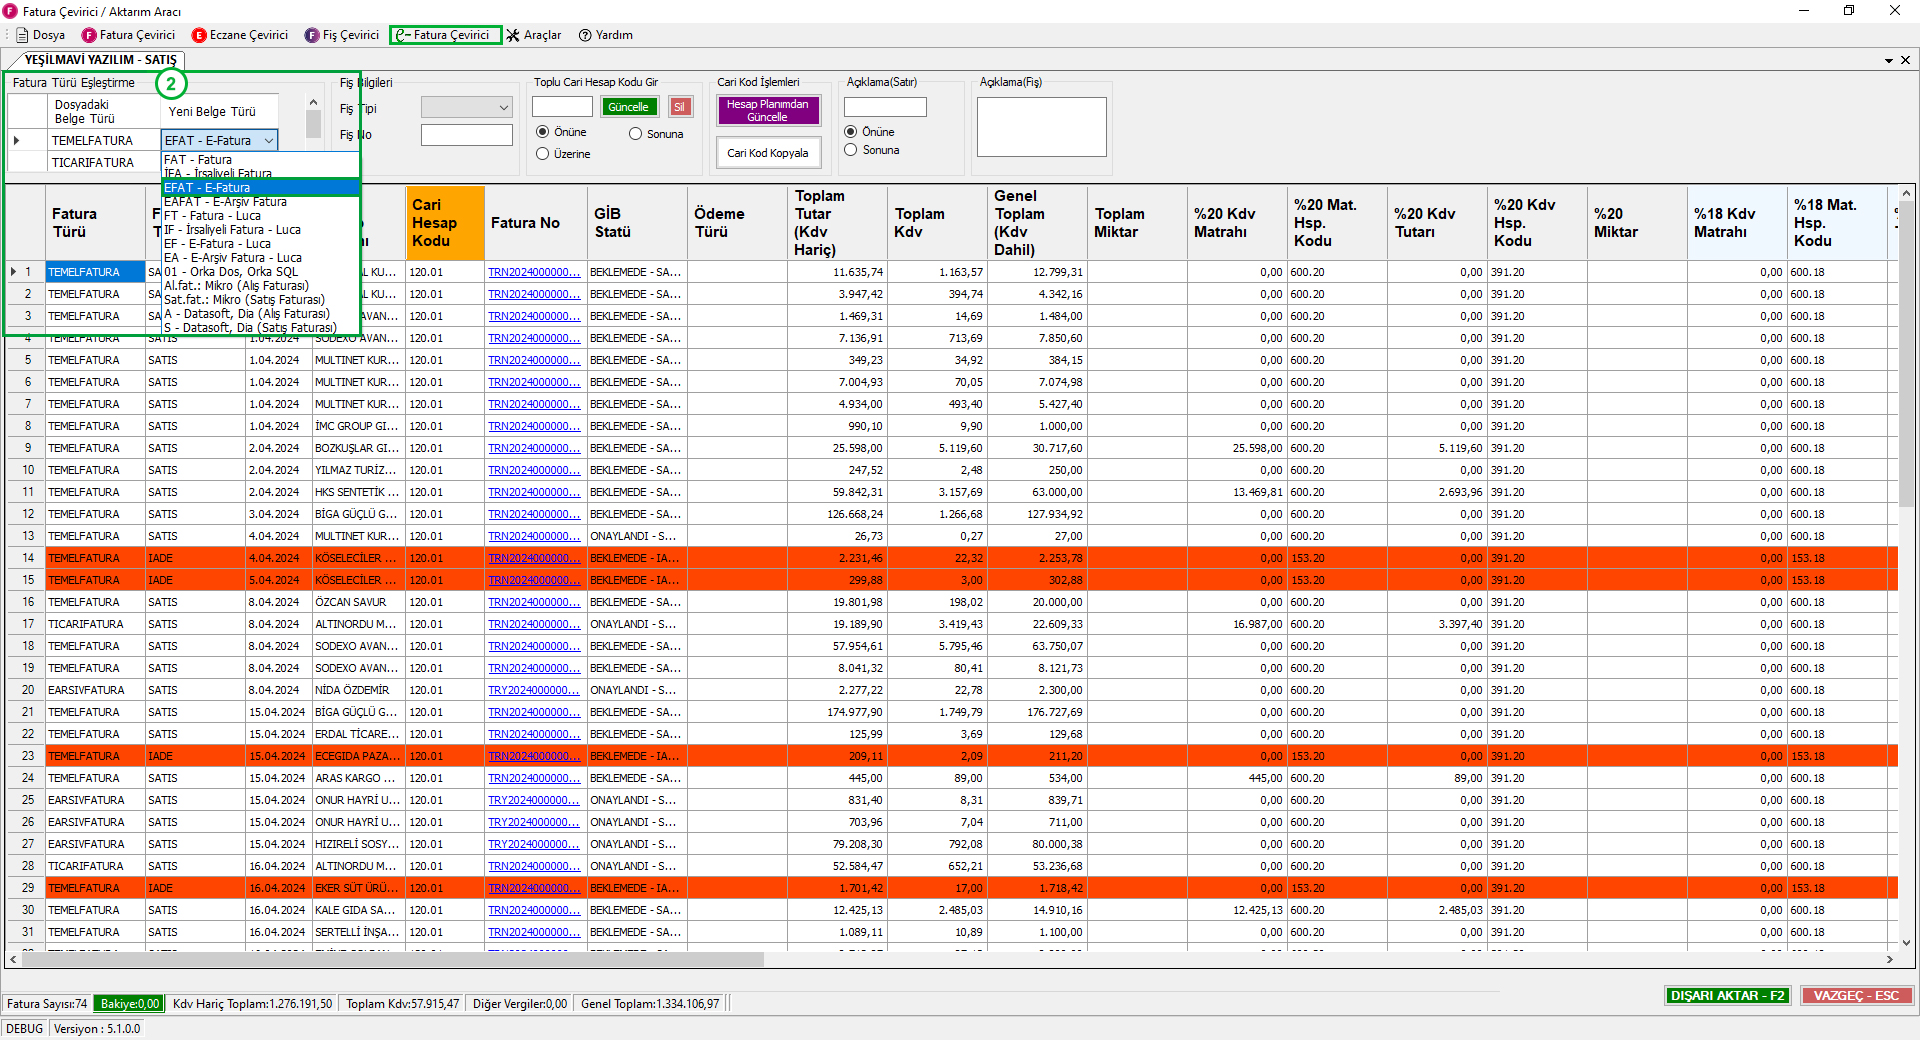Open the Araçlar tools icon
Image resolution: width=1920 pixels, height=1040 pixels.
(513, 35)
